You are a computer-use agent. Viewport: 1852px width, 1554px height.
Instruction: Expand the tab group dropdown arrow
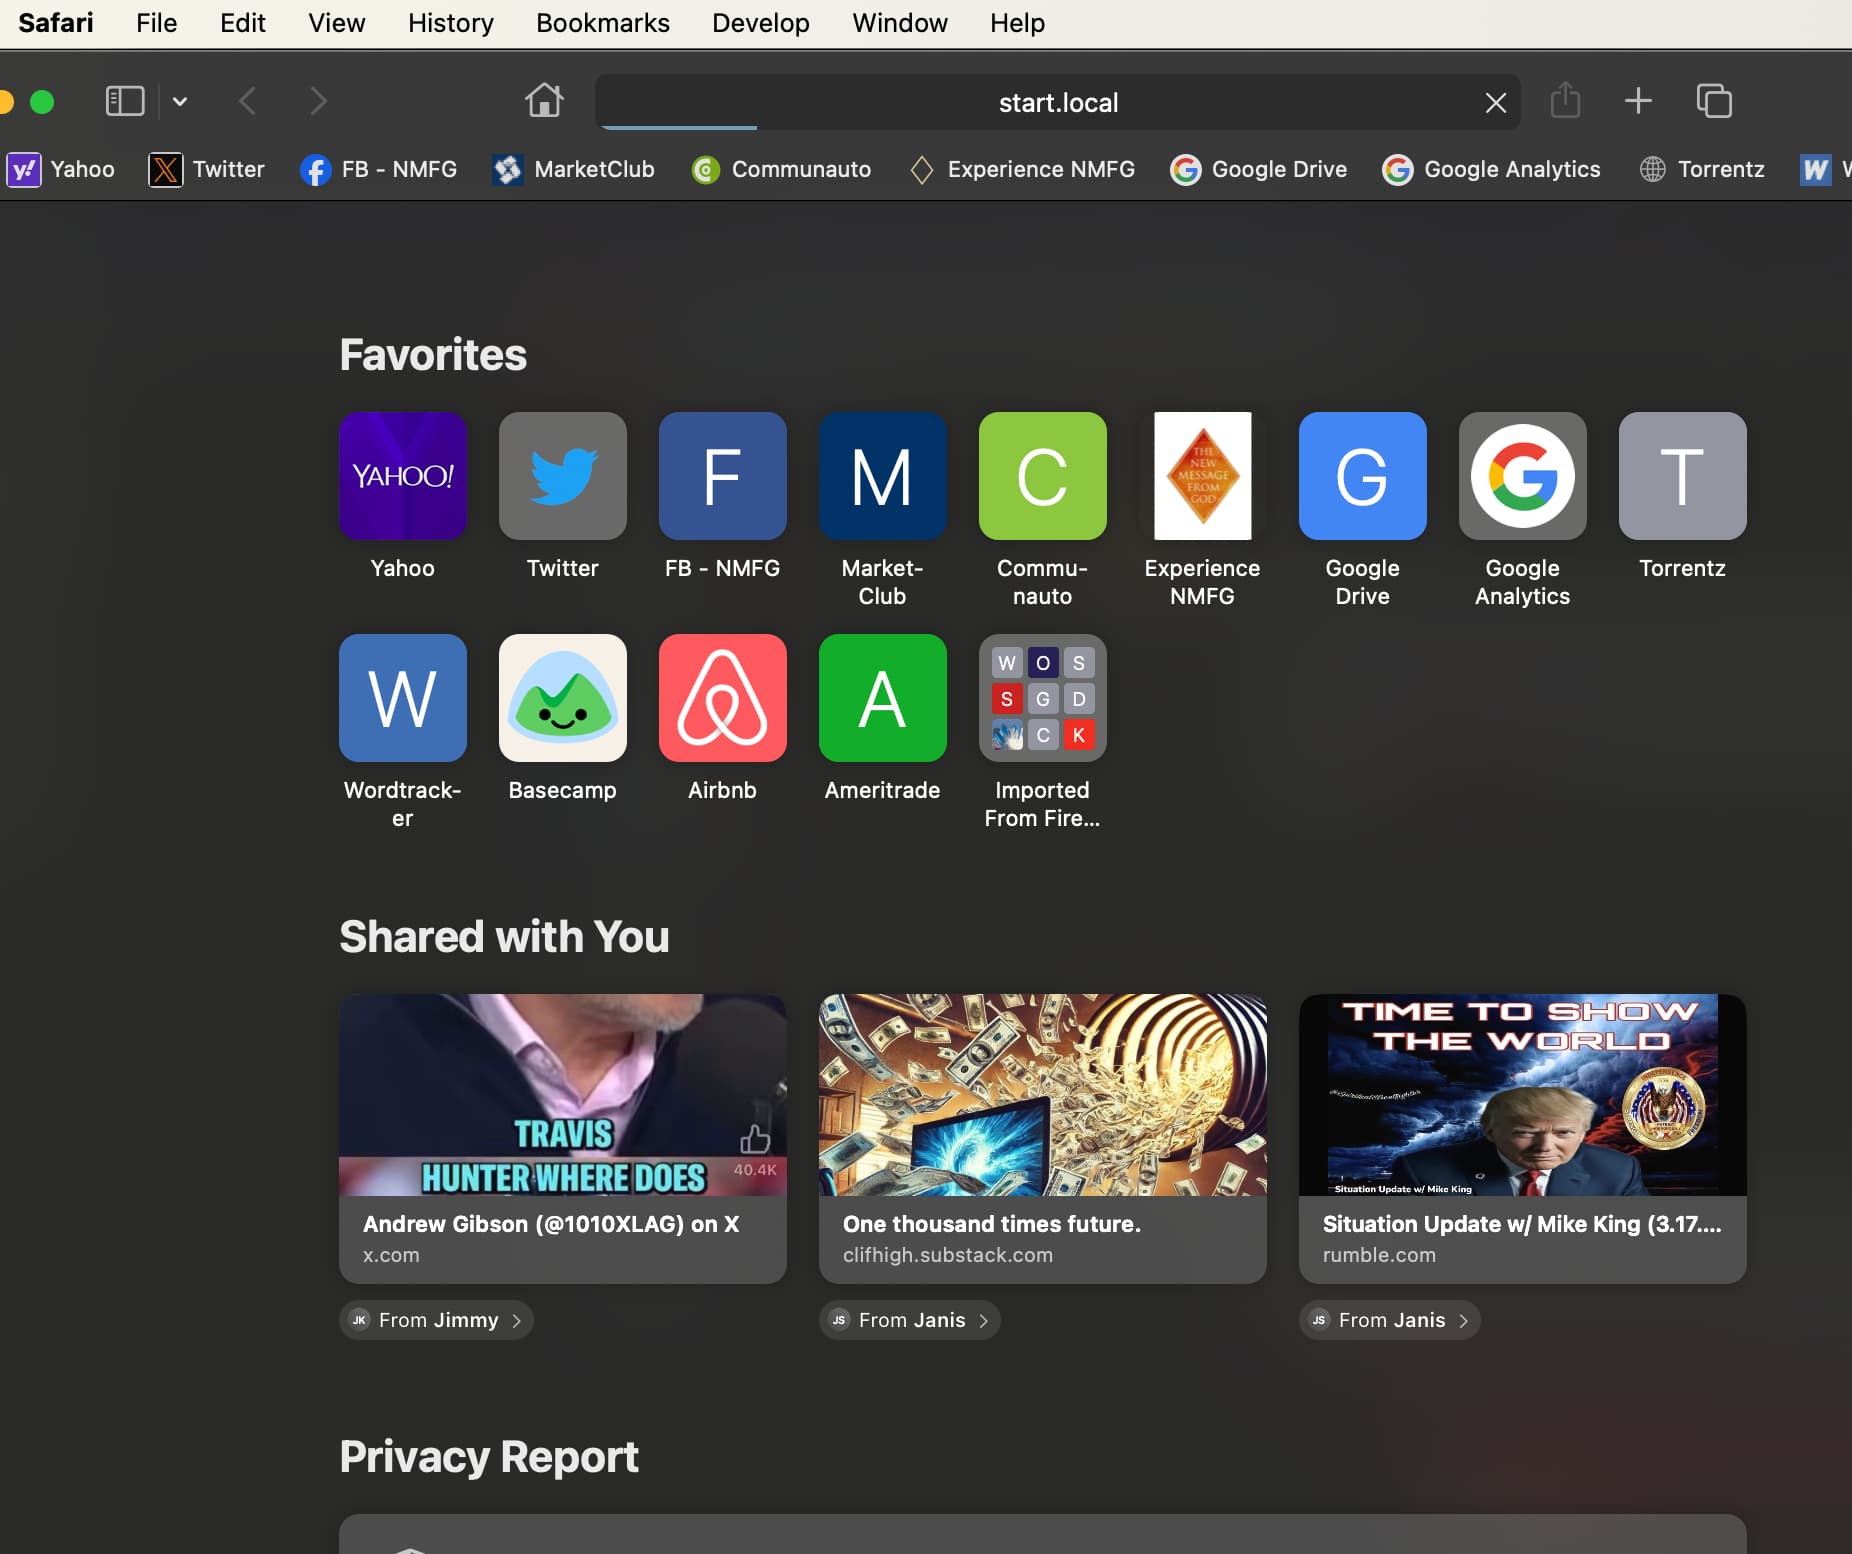[x=180, y=101]
